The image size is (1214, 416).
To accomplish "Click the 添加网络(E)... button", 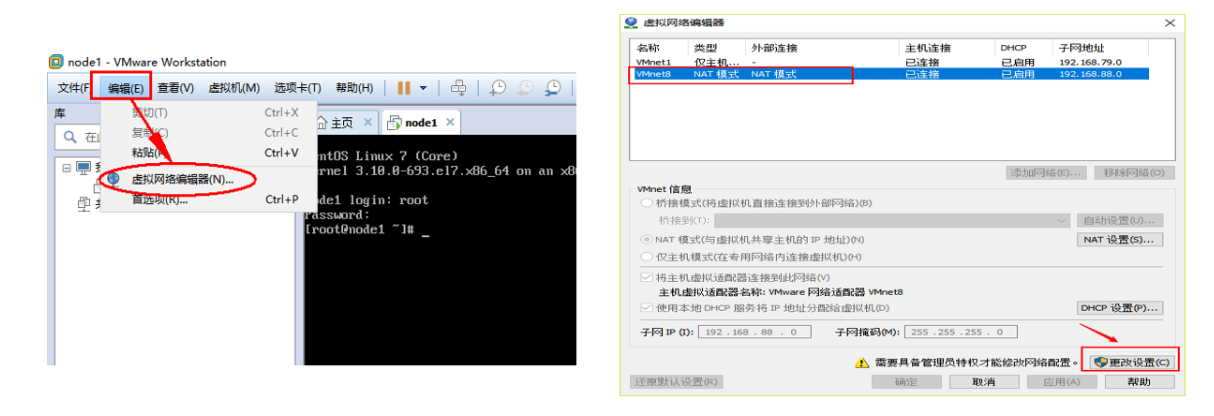I will 1045,173.
